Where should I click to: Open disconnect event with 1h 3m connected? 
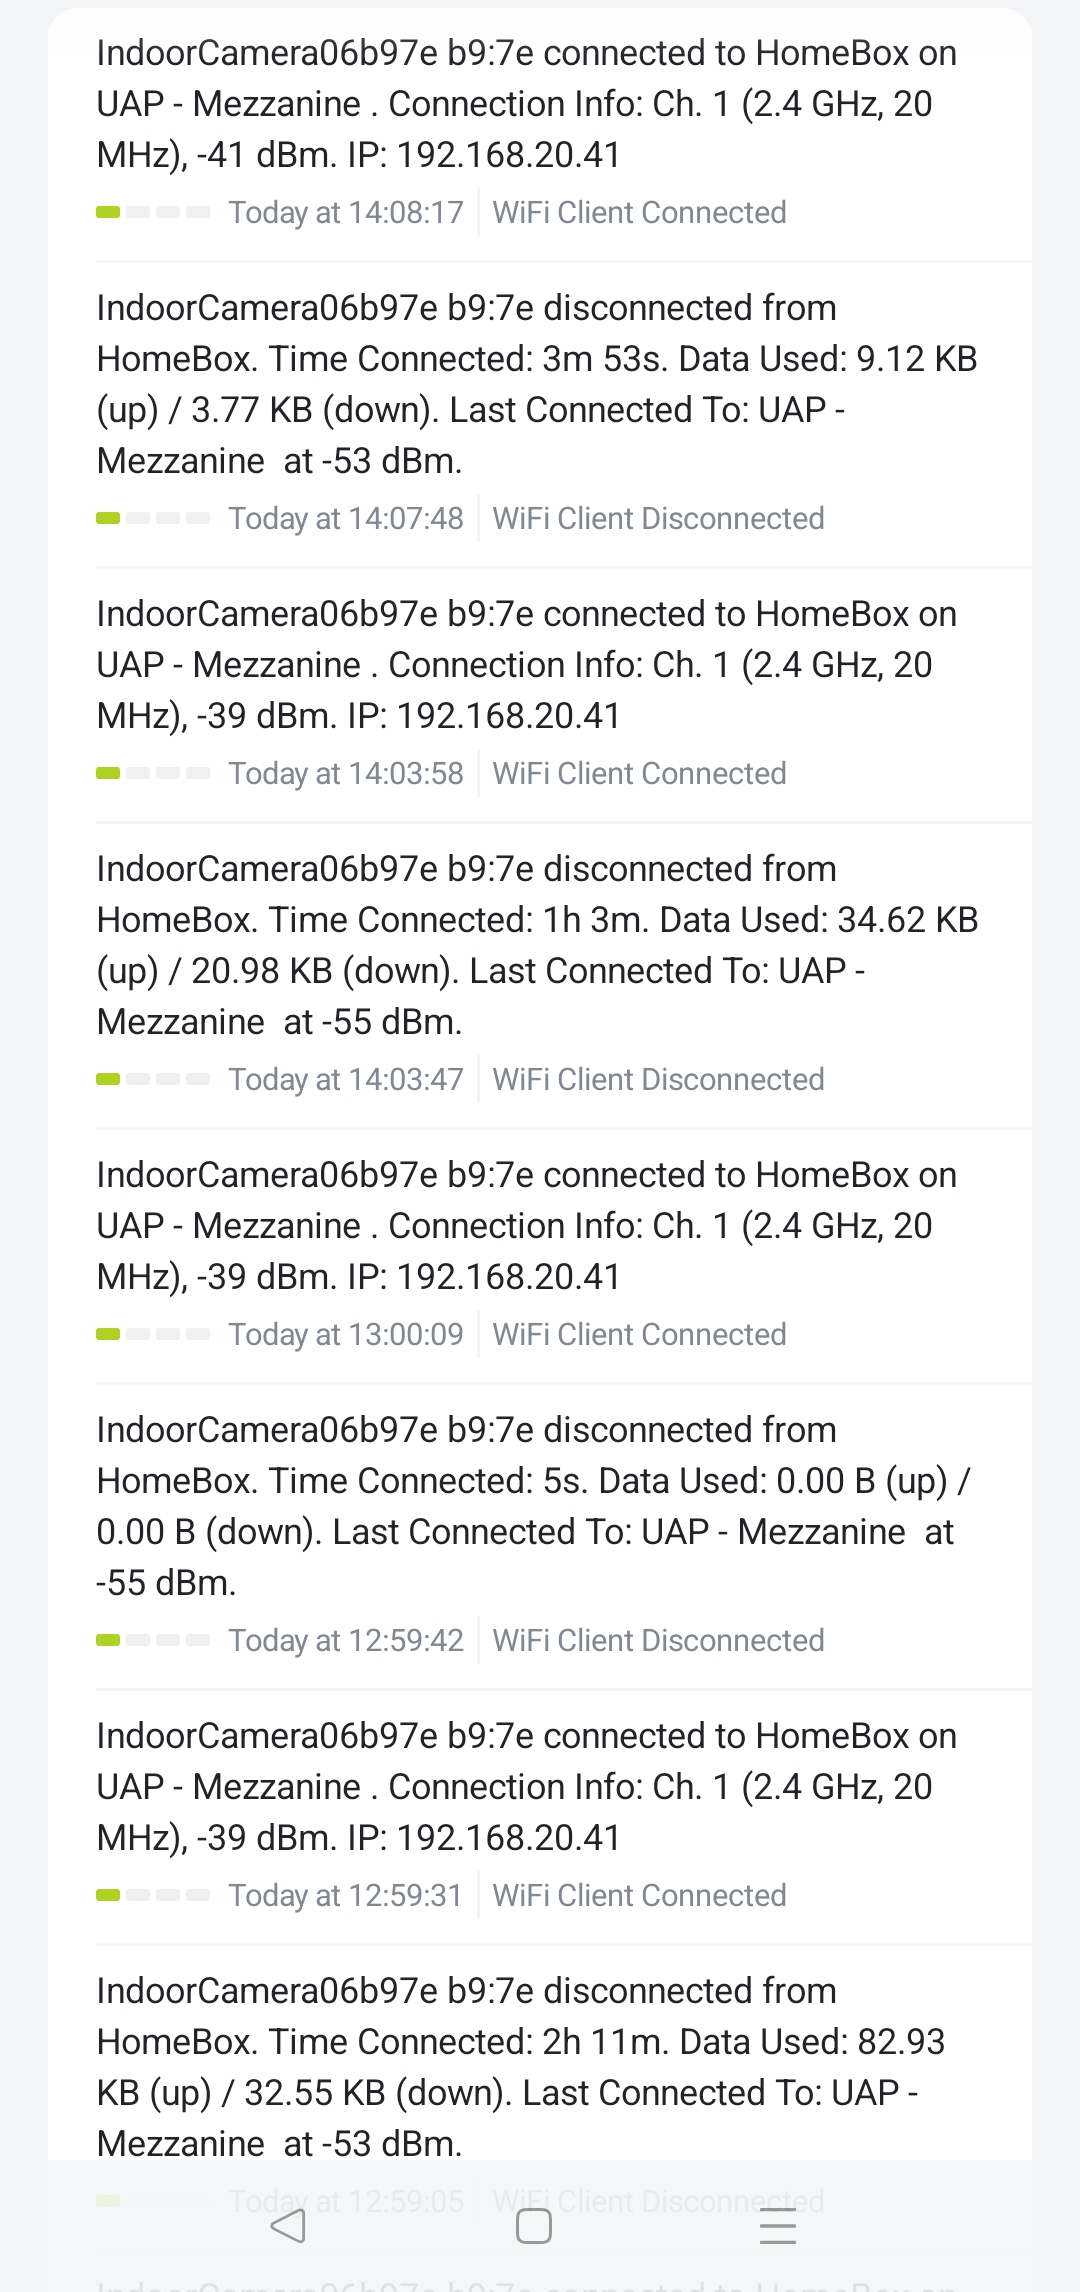coord(536,945)
